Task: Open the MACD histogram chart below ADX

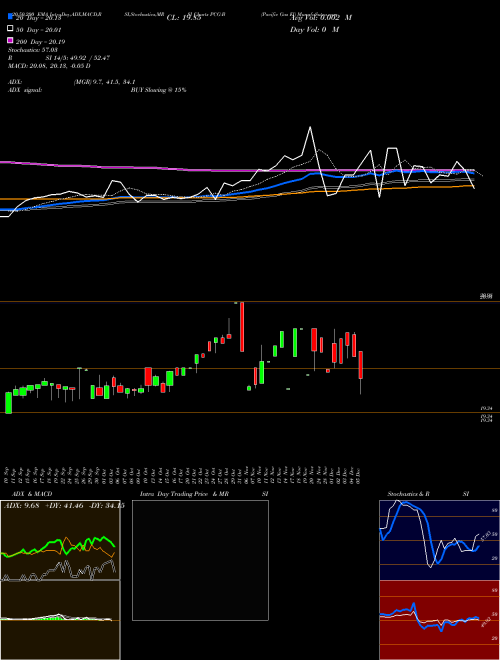Action: click(x=60, y=620)
